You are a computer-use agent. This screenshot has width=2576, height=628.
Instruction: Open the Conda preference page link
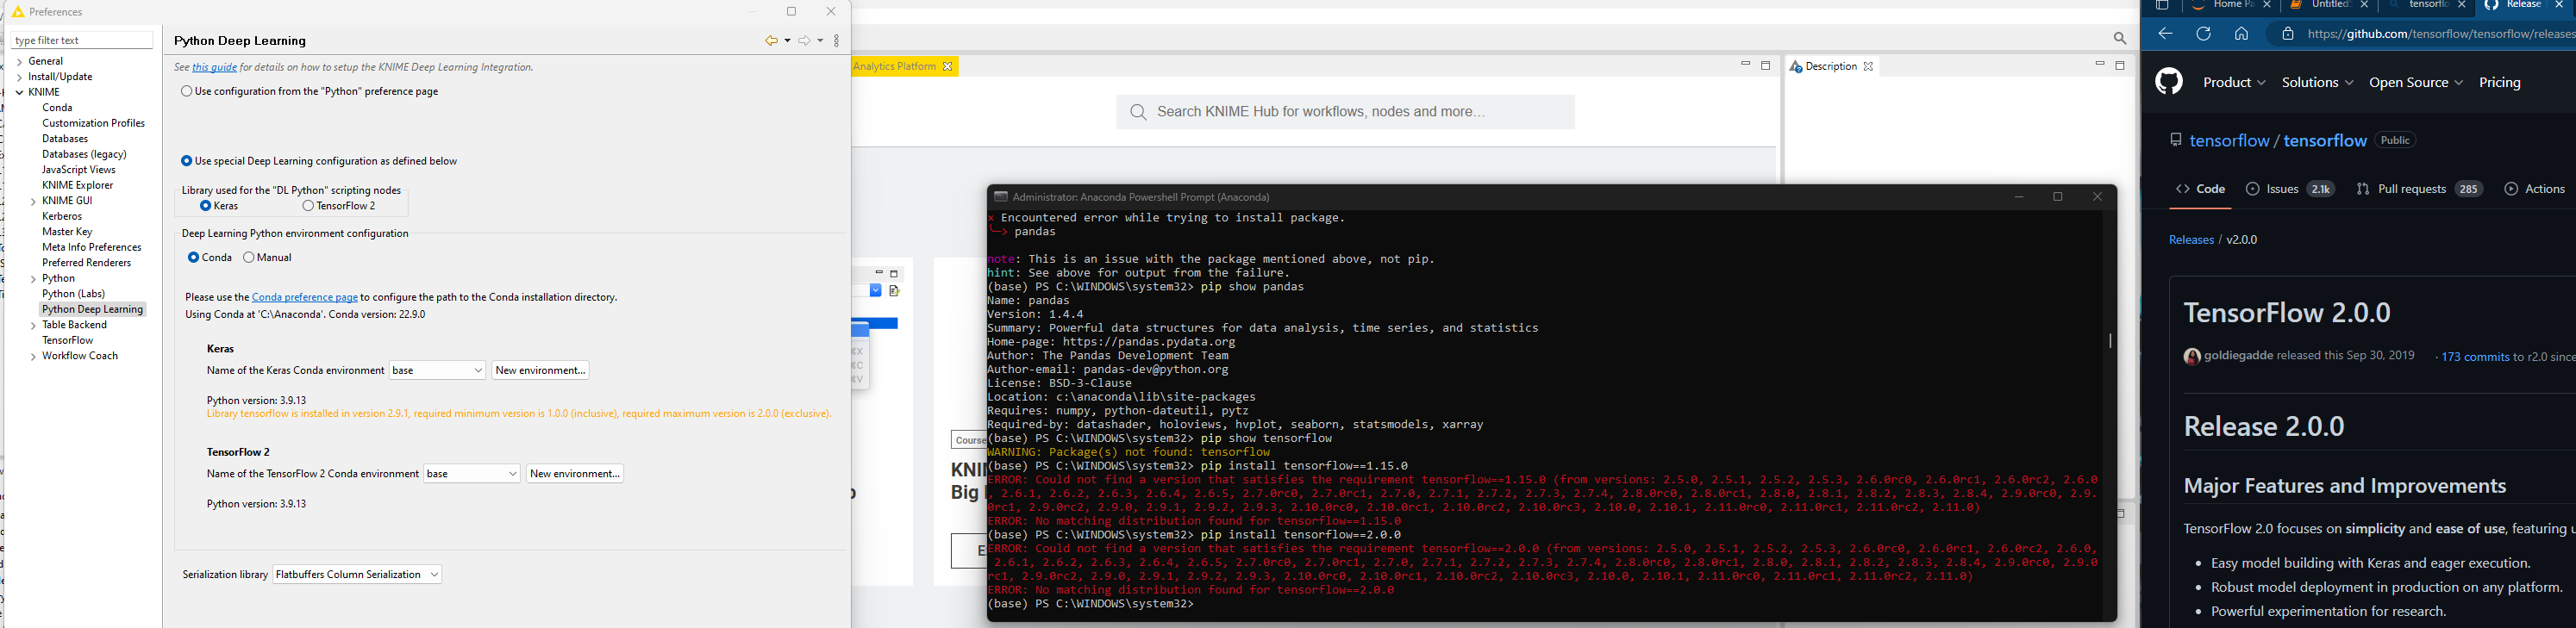(305, 297)
